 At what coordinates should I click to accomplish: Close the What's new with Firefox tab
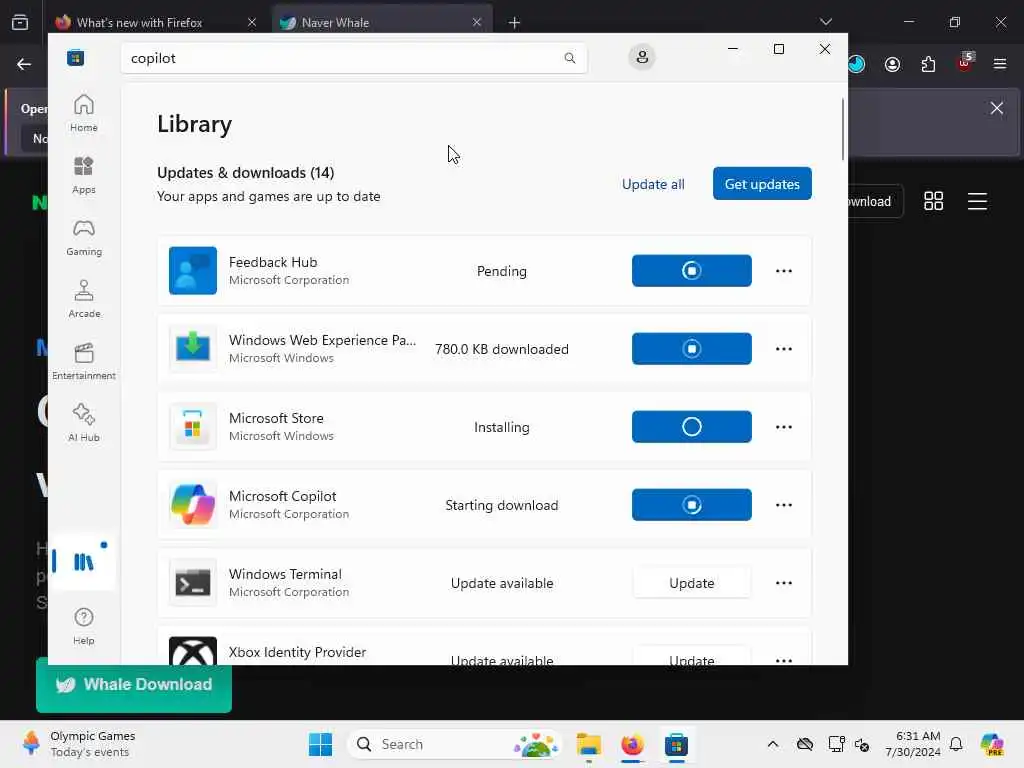[252, 23]
